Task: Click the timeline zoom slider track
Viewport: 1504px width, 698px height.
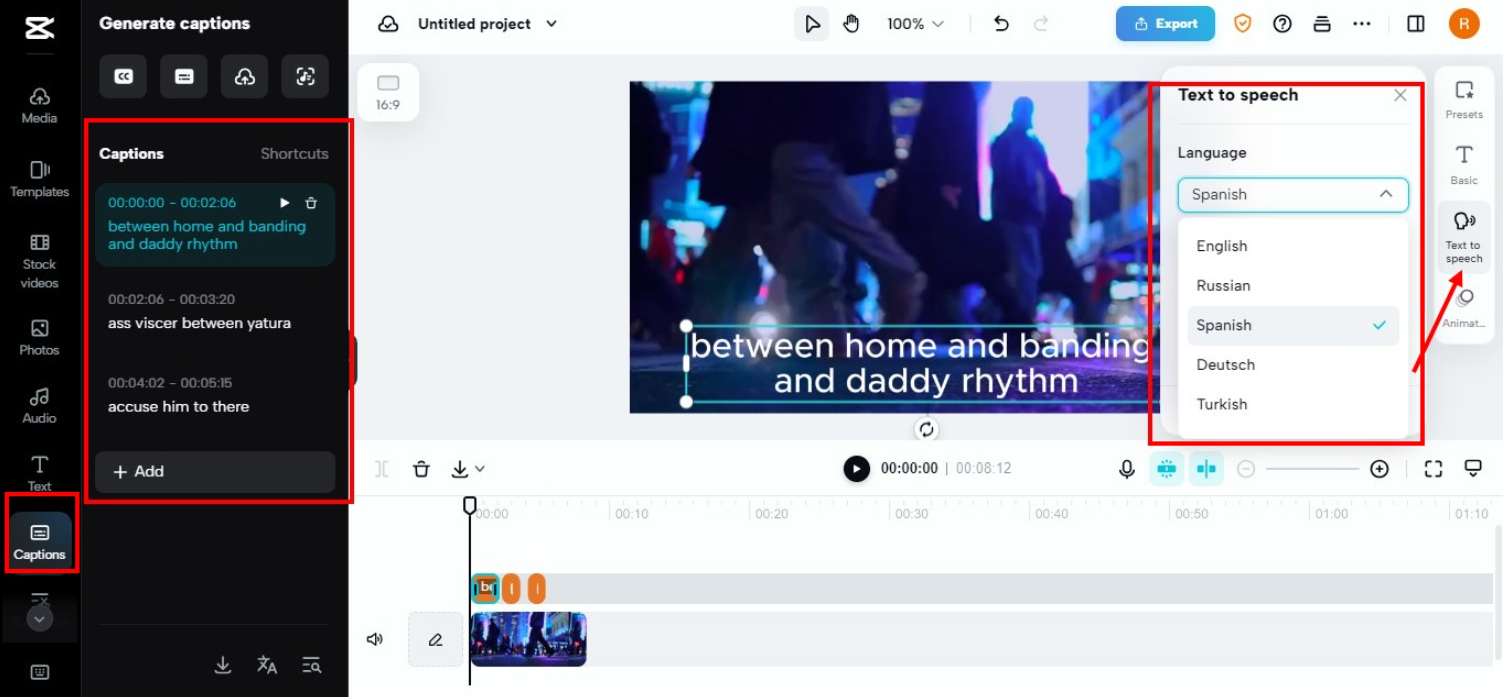Action: coord(1312,469)
